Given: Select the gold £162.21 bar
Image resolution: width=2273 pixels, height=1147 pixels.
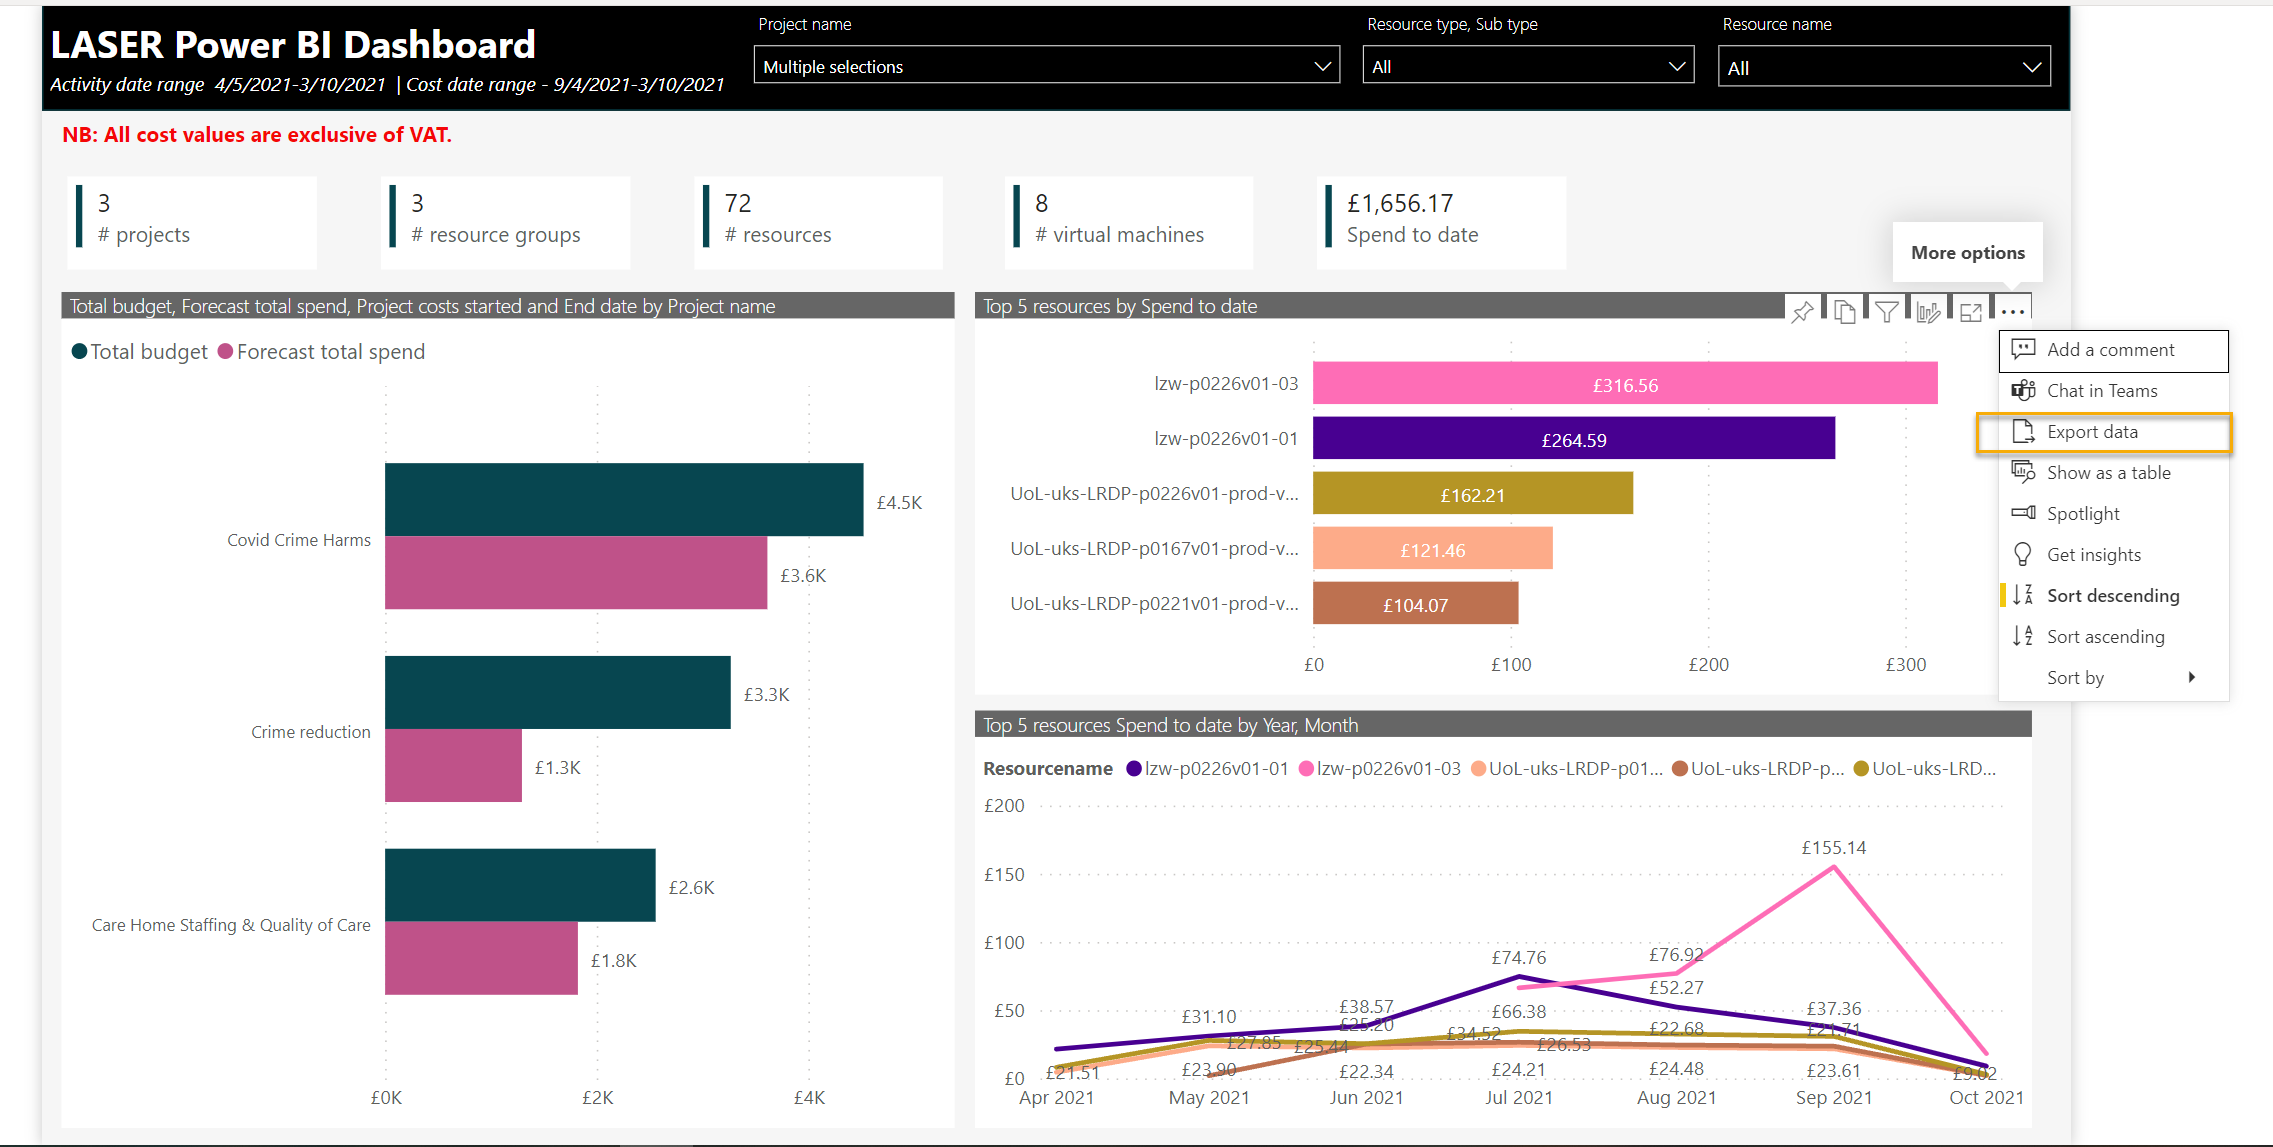Looking at the screenshot, I should click(1473, 494).
